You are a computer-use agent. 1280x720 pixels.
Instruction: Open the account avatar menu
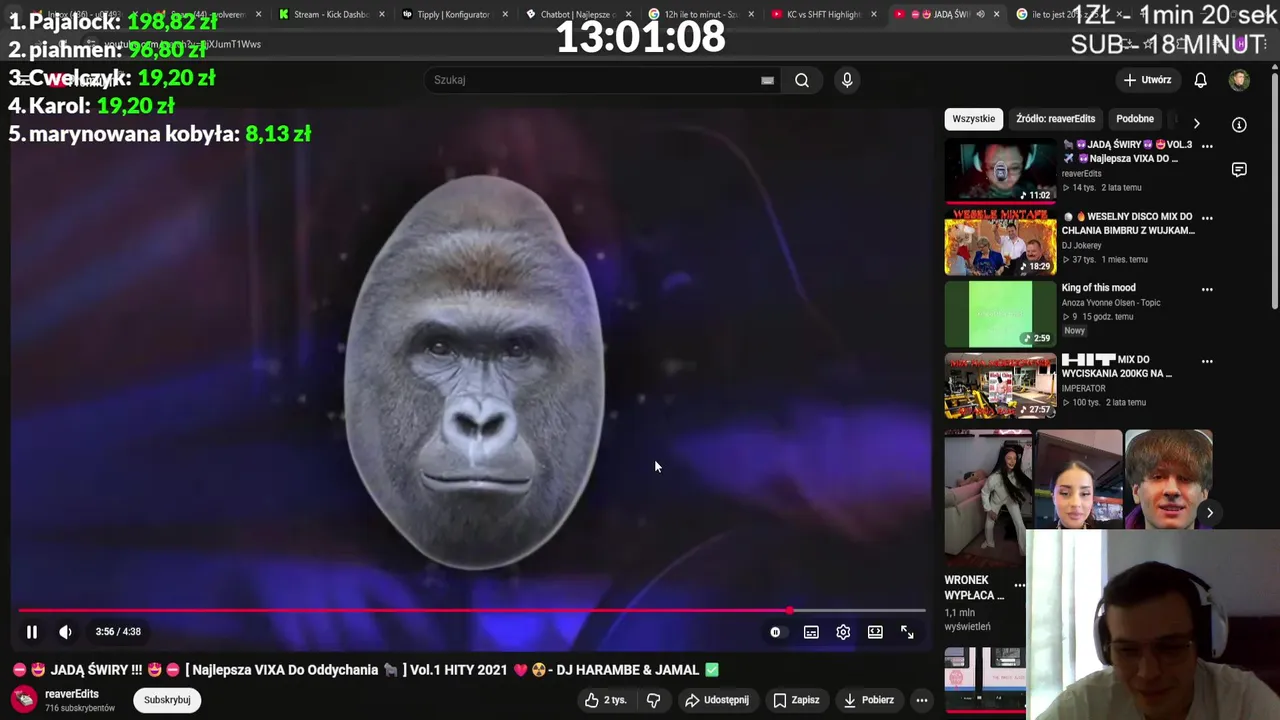click(x=1239, y=80)
